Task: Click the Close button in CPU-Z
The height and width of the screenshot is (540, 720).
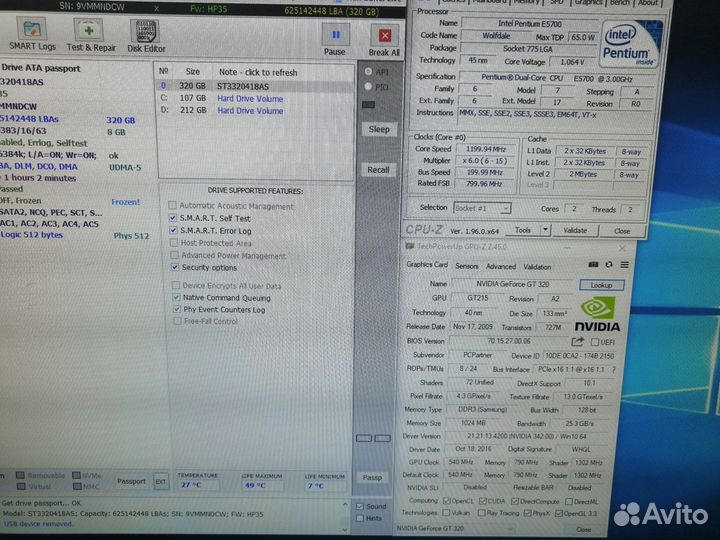Action: coord(622,231)
